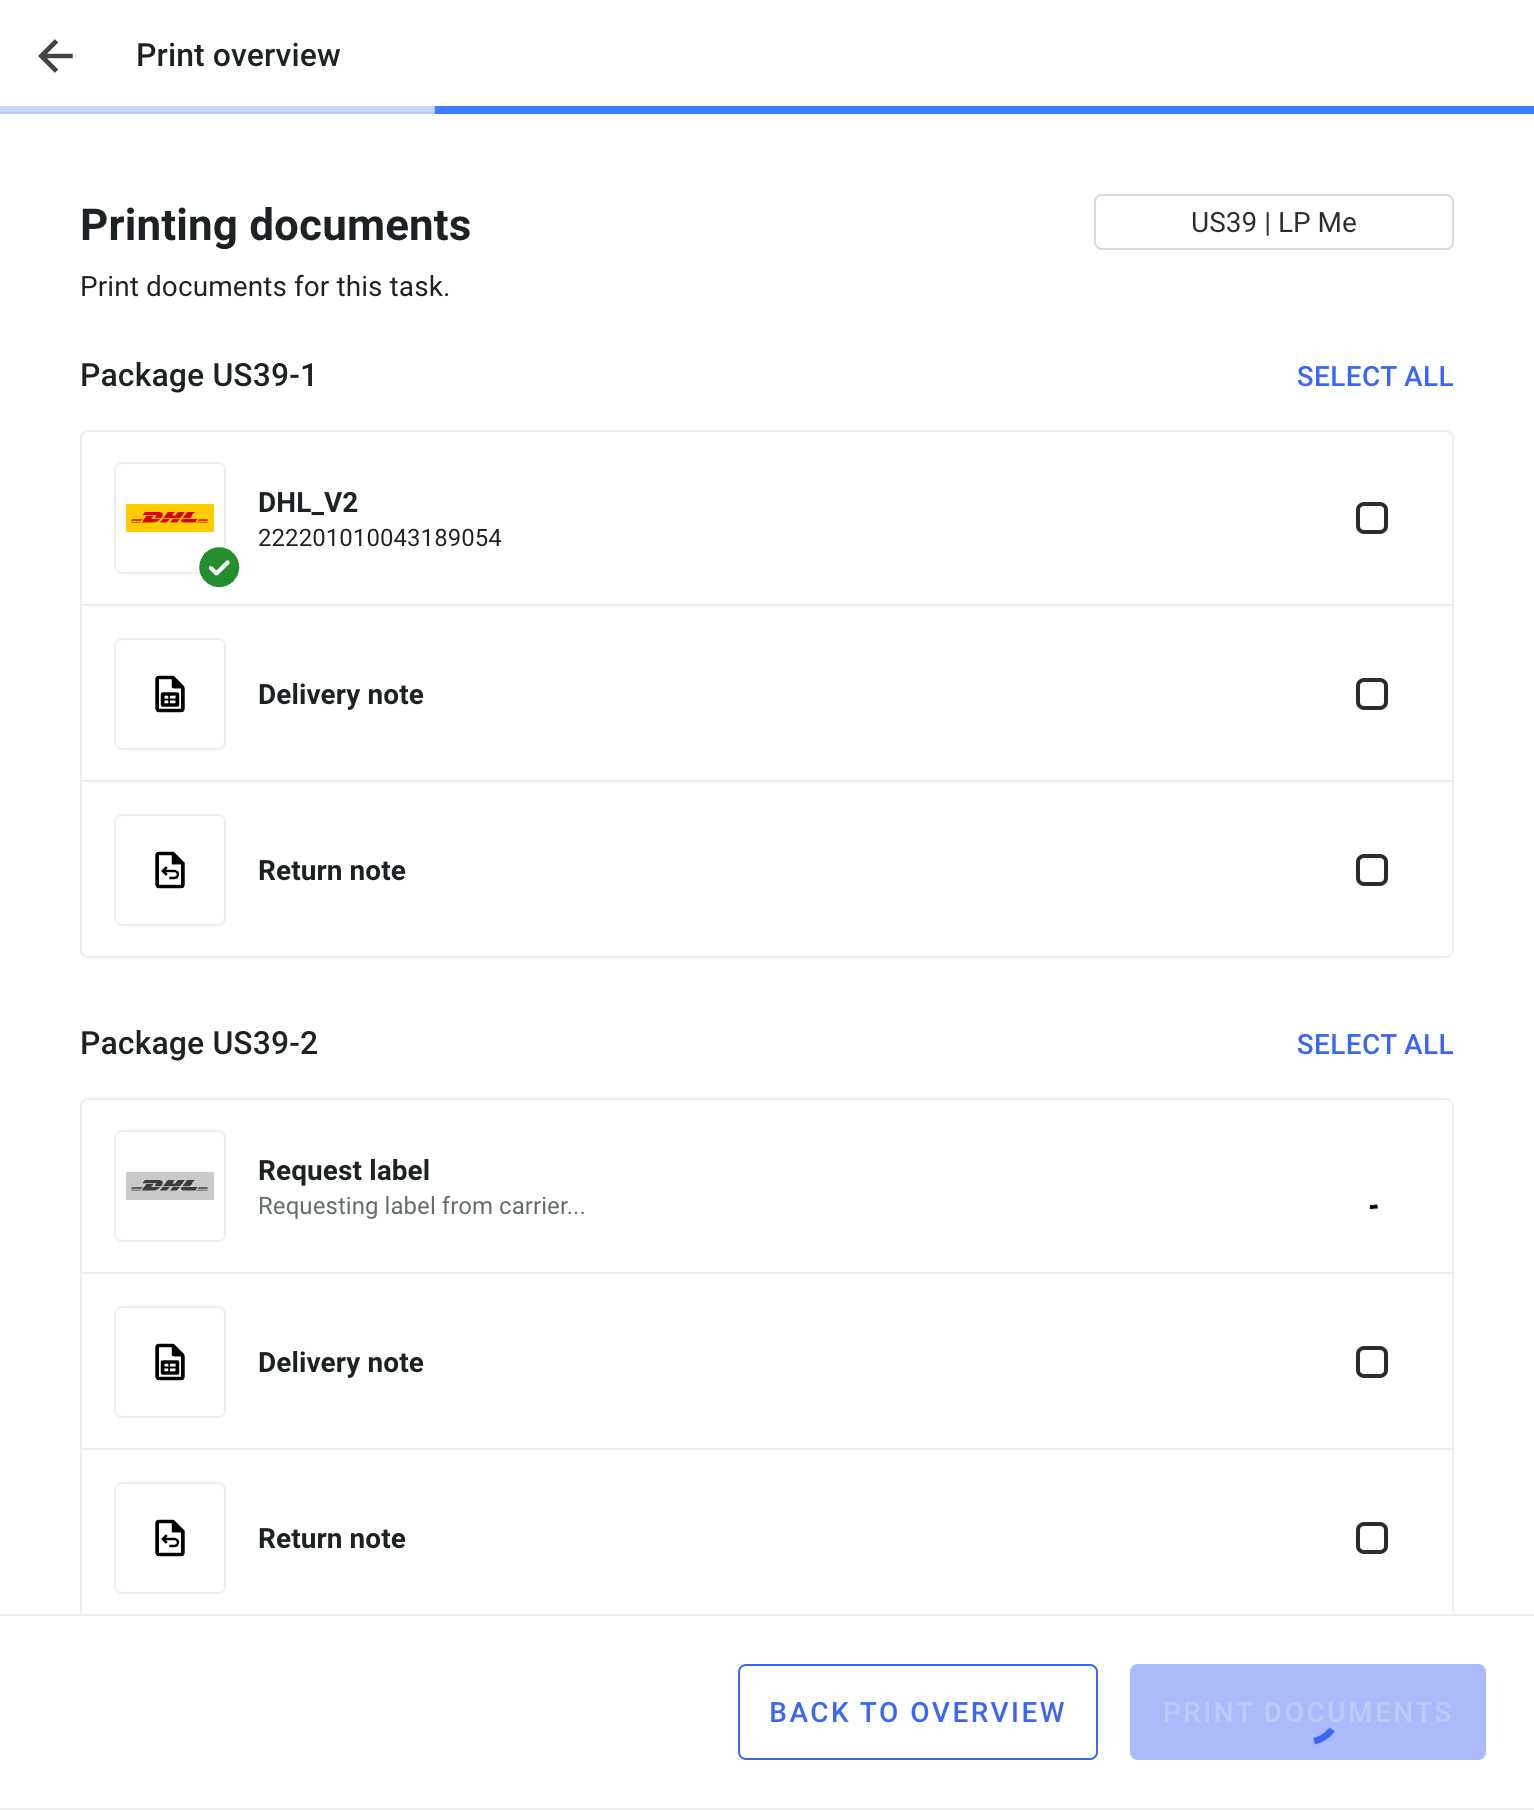
Task: Enable the Return note checkbox for Package US39-1
Action: [1371, 870]
